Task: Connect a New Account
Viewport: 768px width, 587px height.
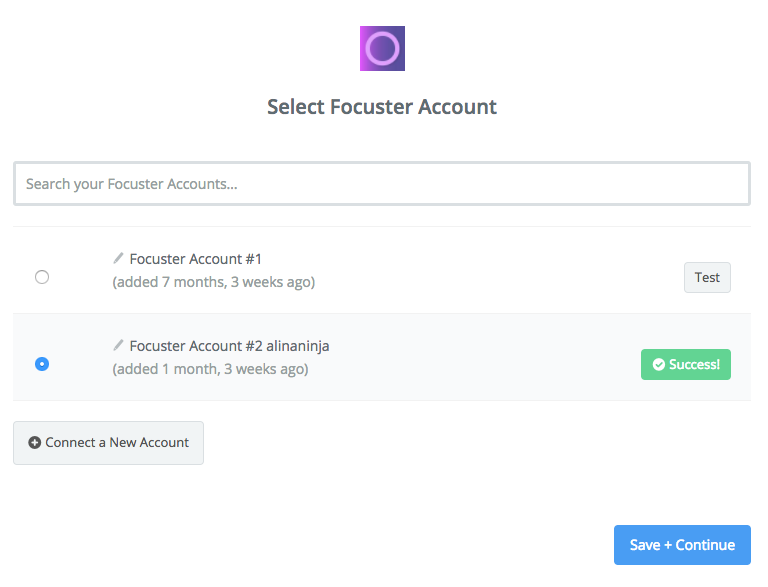Action: [x=108, y=443]
